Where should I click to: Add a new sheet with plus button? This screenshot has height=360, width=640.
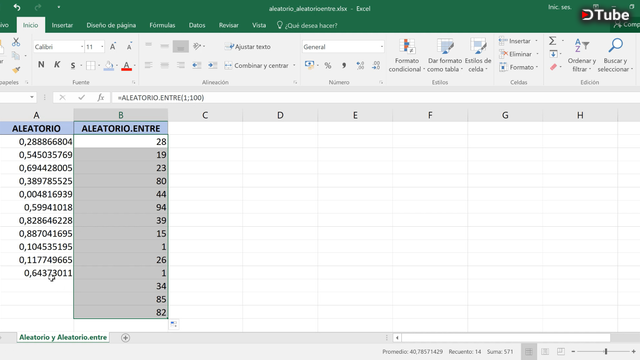(x=125, y=338)
